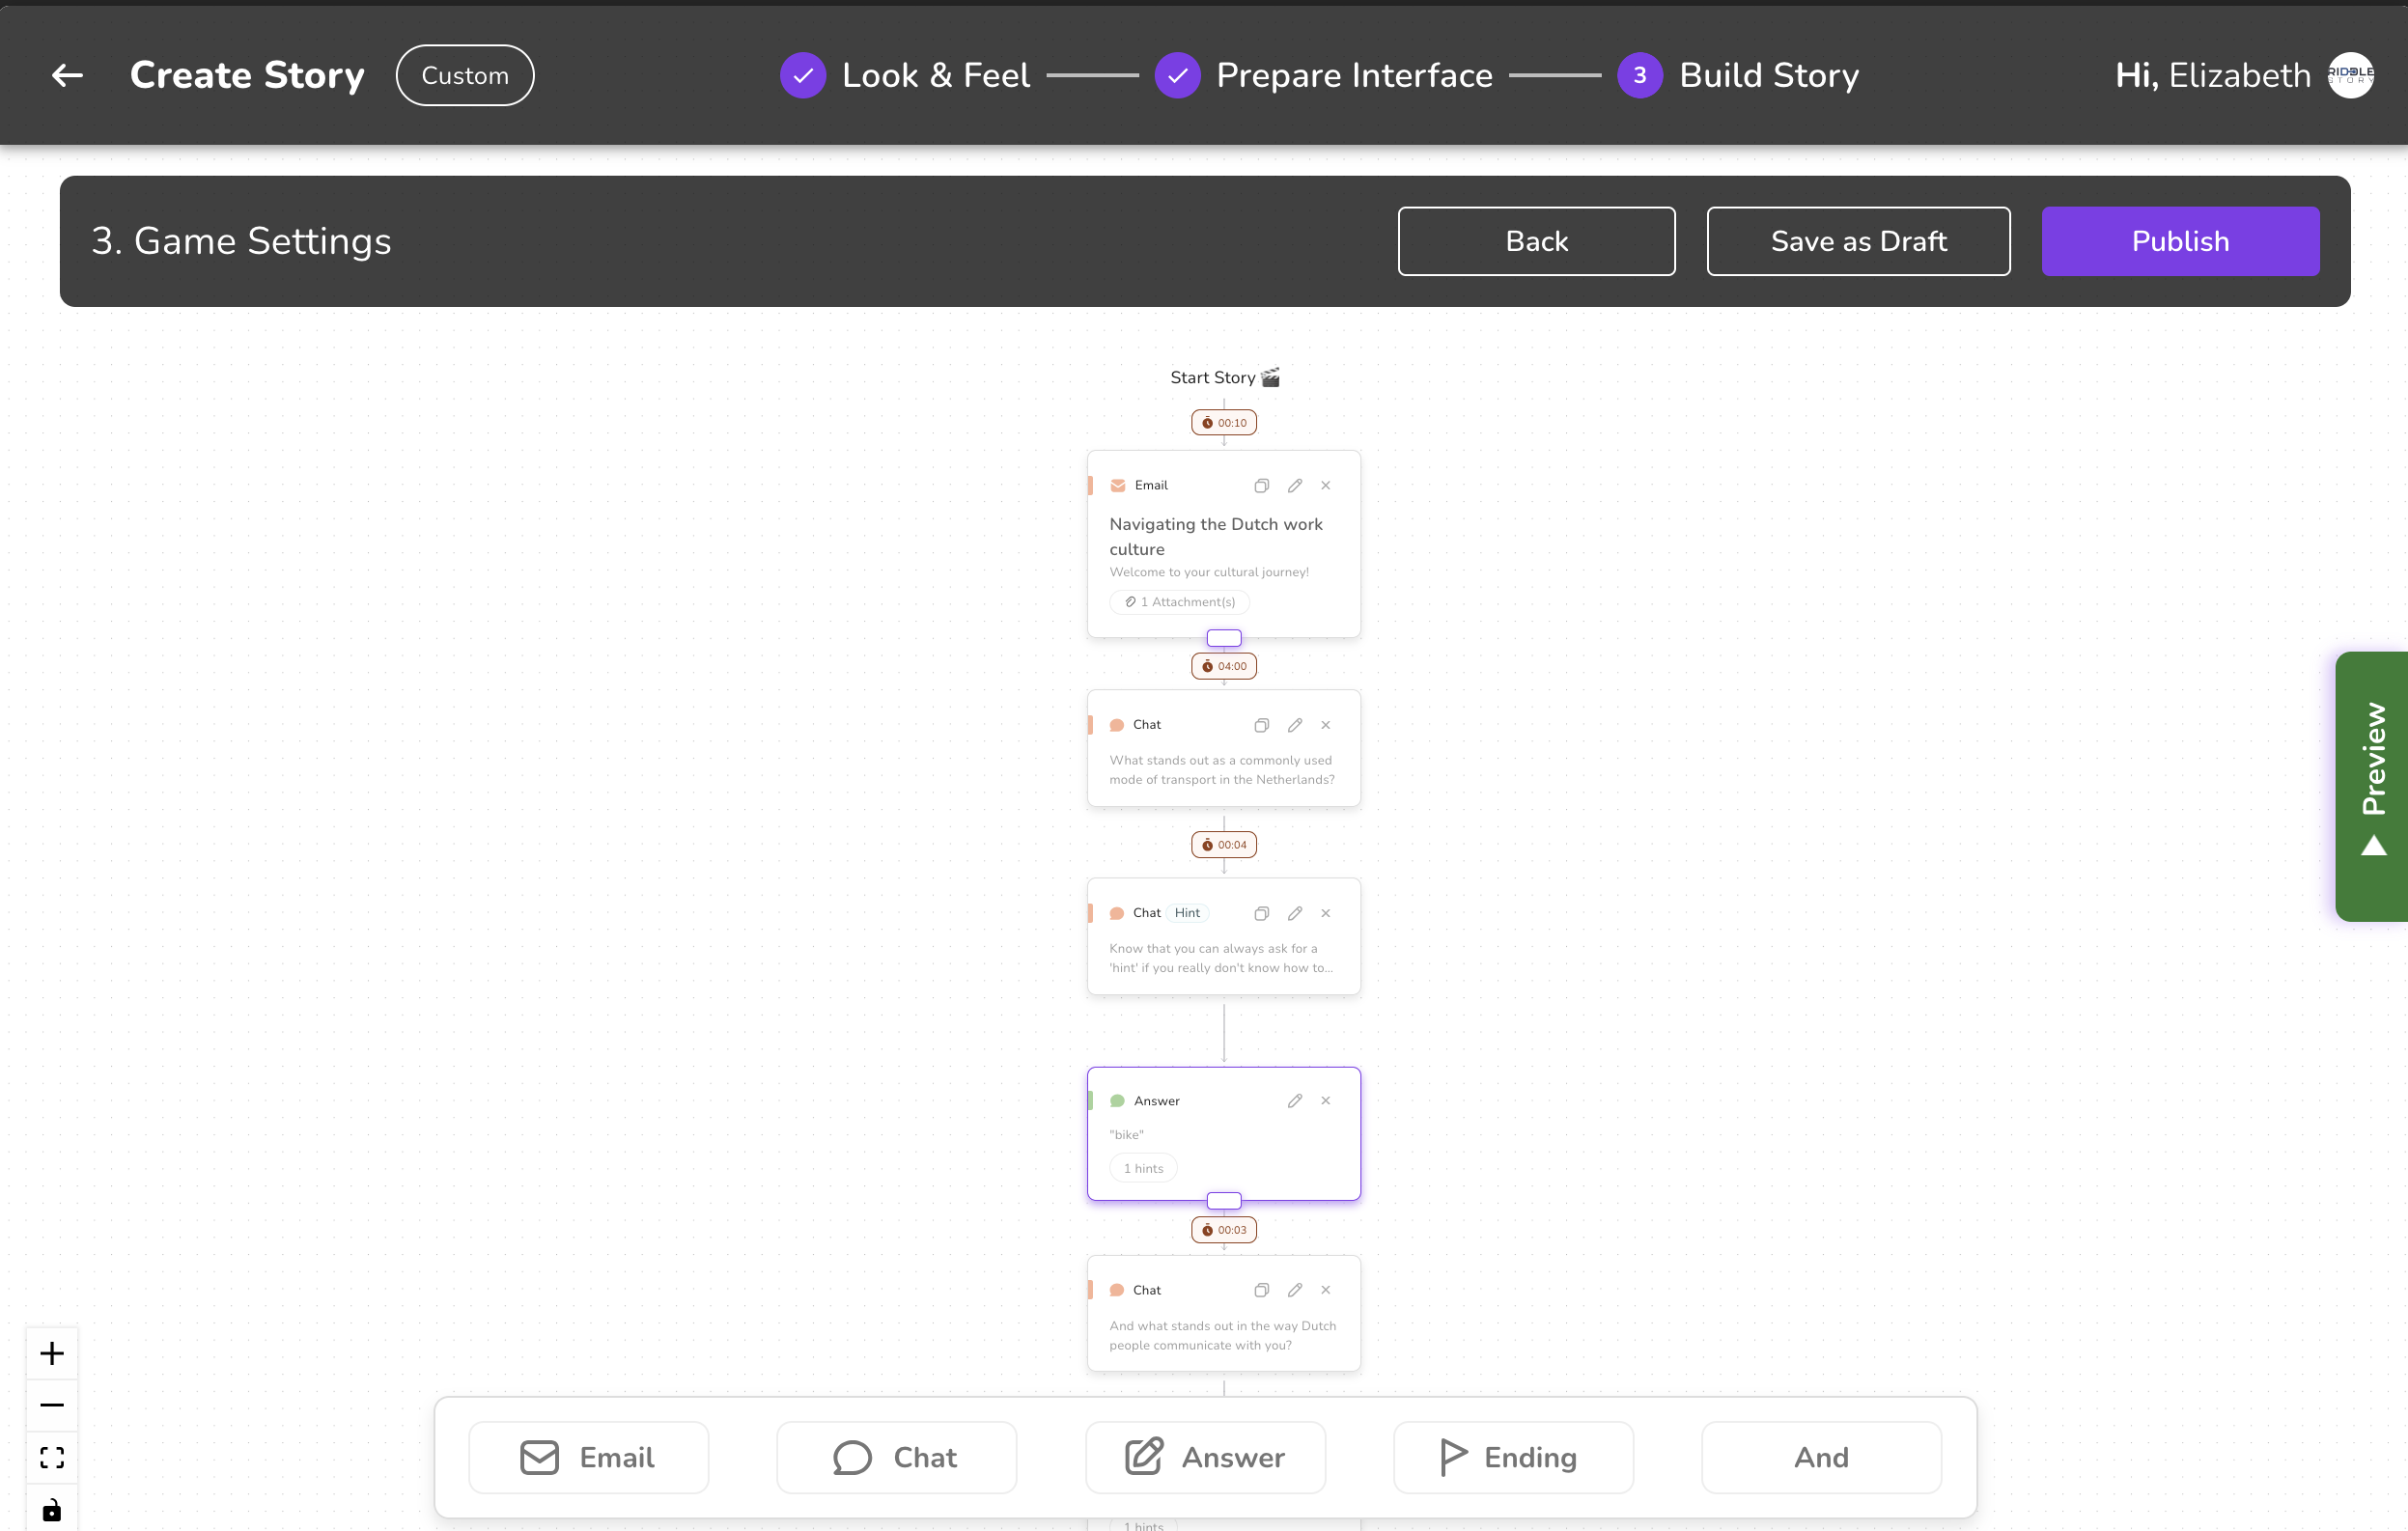The width and height of the screenshot is (2408, 1531).
Task: Delete the transport question Chat node
Action: (1326, 725)
